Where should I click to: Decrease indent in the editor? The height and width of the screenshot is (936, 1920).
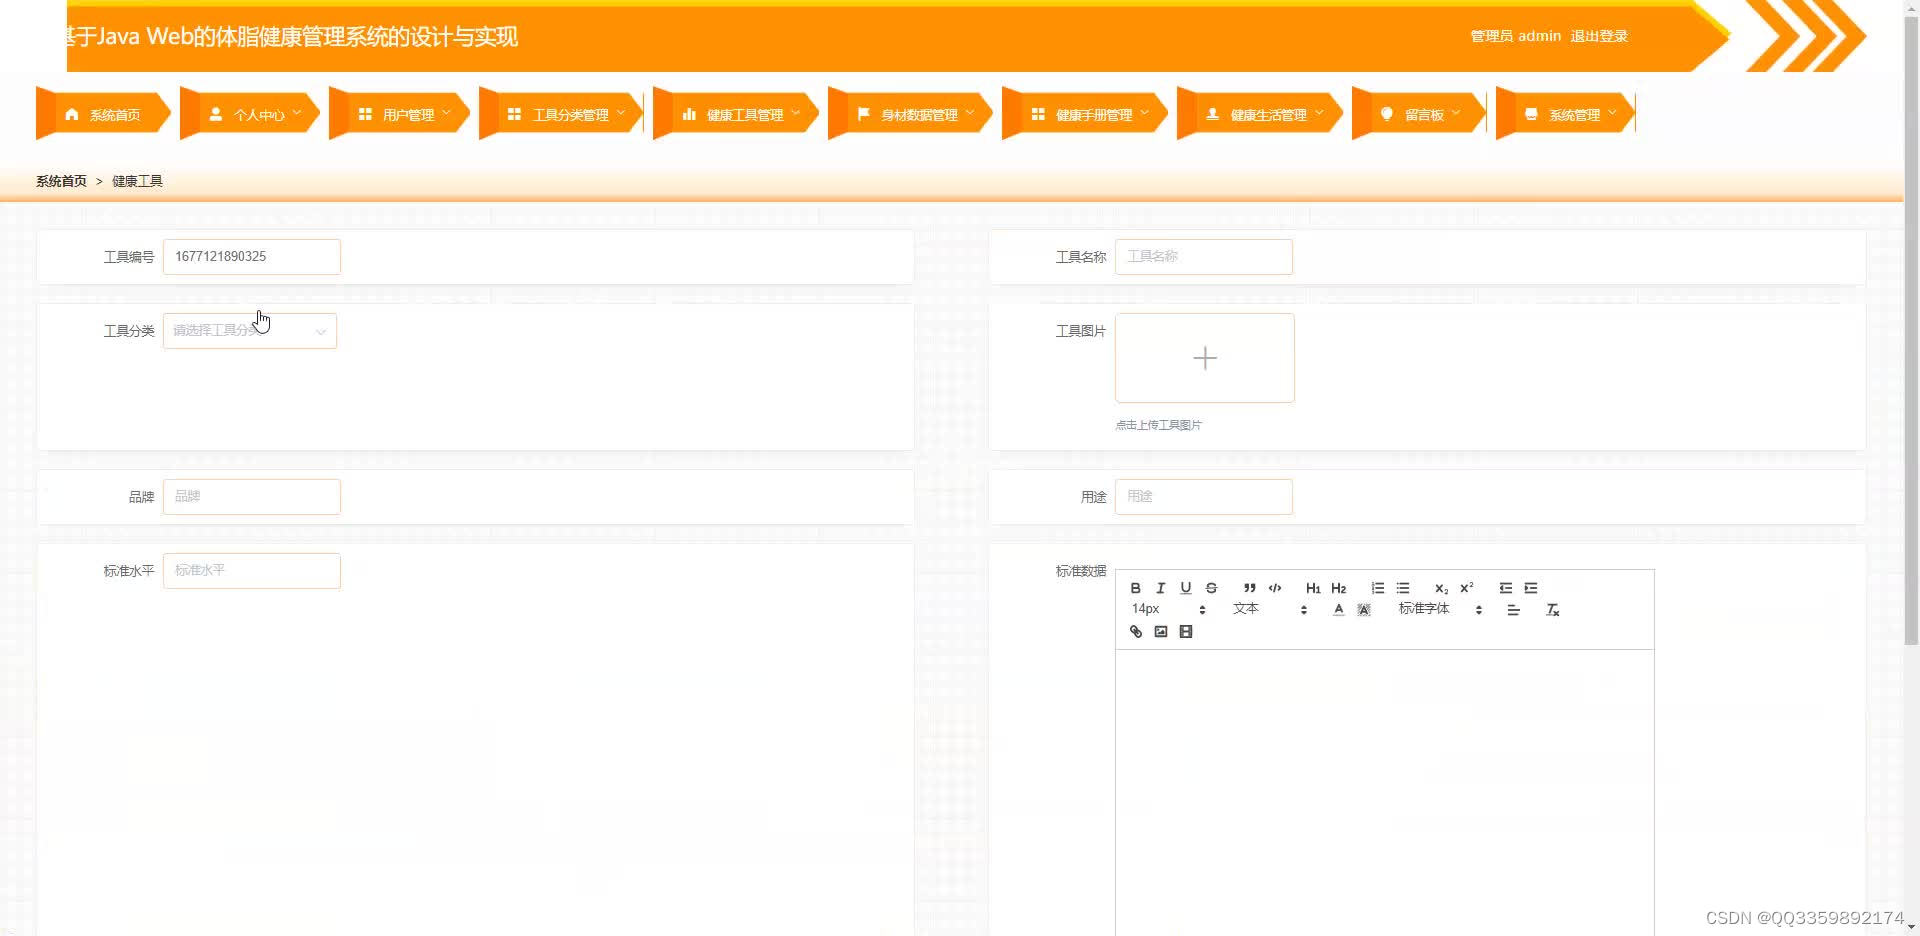tap(1505, 588)
